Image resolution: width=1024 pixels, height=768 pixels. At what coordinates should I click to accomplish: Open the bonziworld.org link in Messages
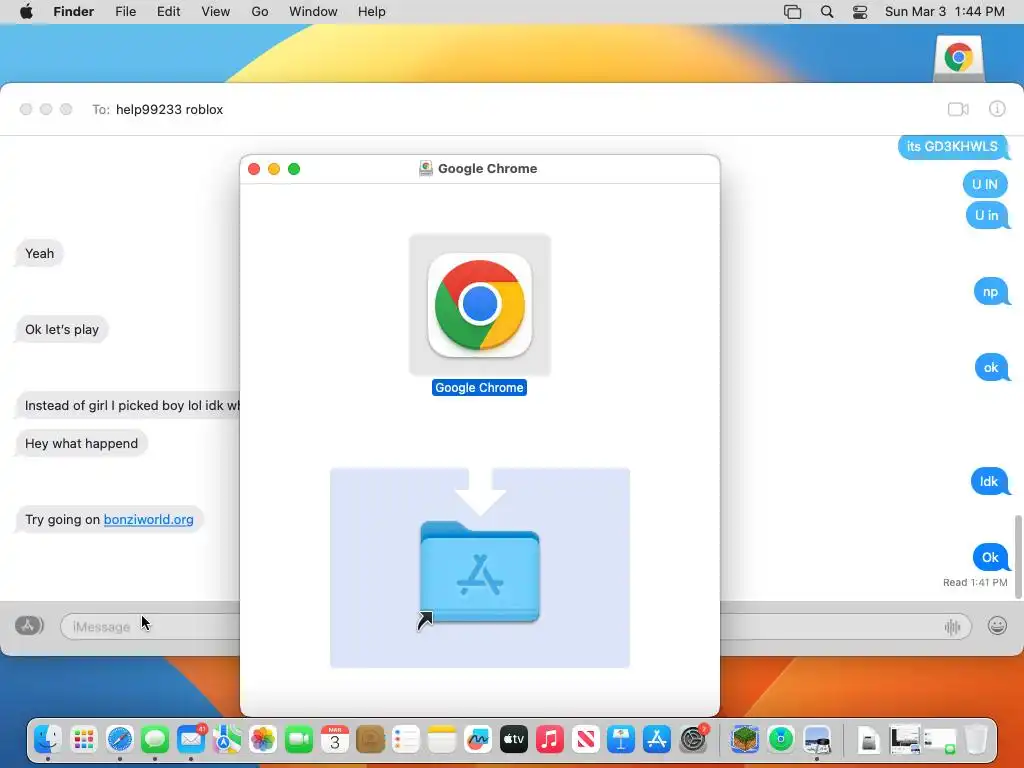coord(148,520)
